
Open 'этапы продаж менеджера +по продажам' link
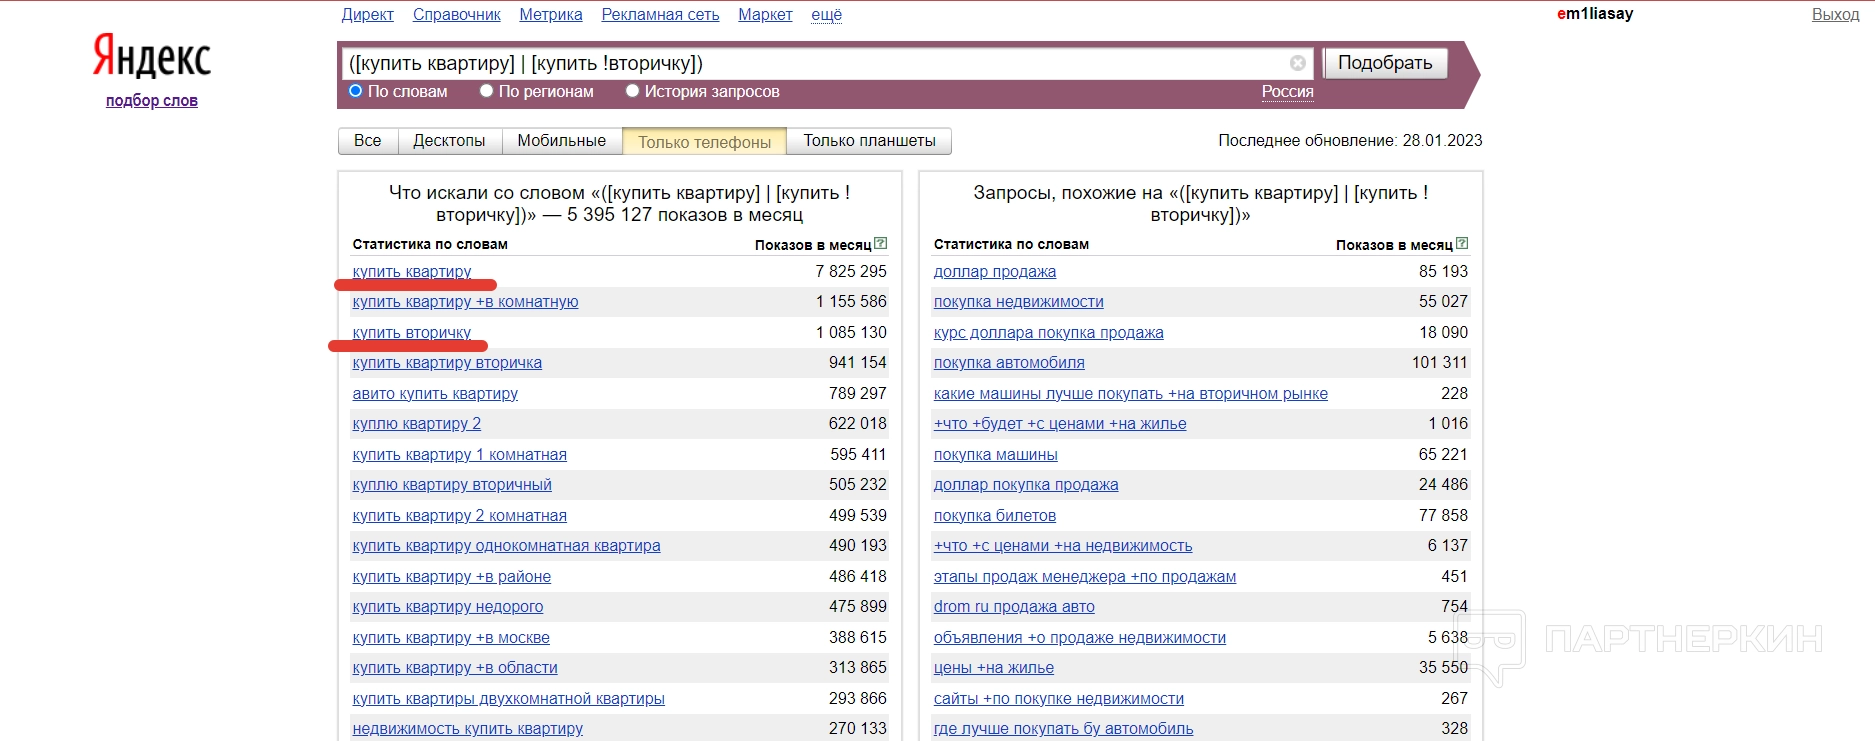[x=1085, y=576]
